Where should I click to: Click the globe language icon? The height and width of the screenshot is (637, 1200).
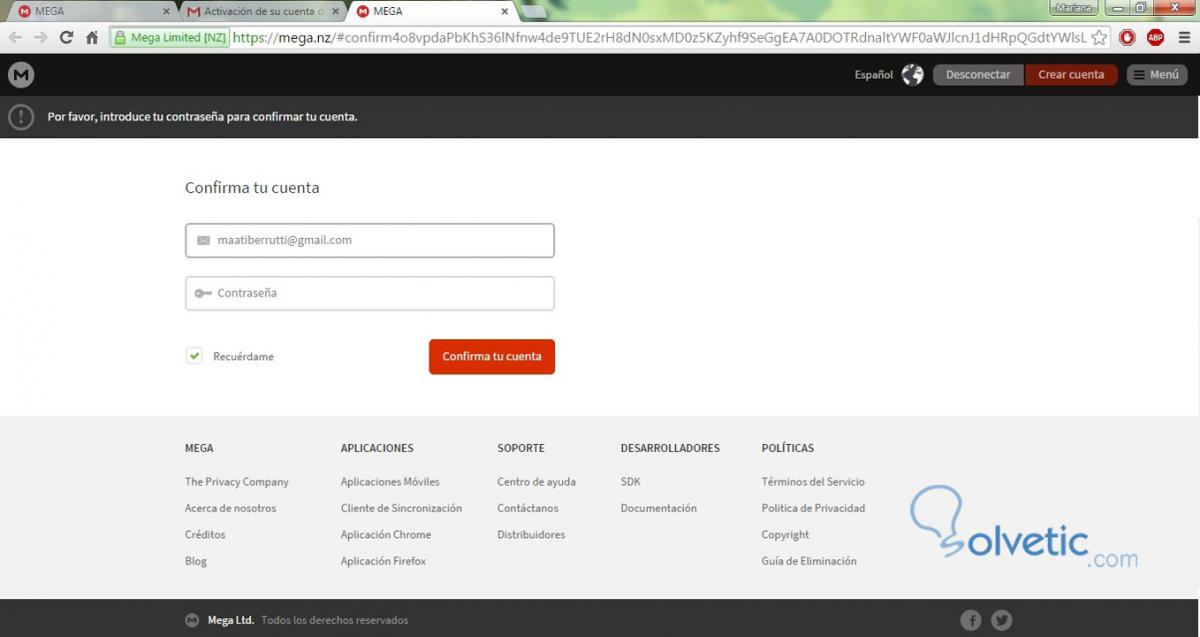[x=912, y=75]
